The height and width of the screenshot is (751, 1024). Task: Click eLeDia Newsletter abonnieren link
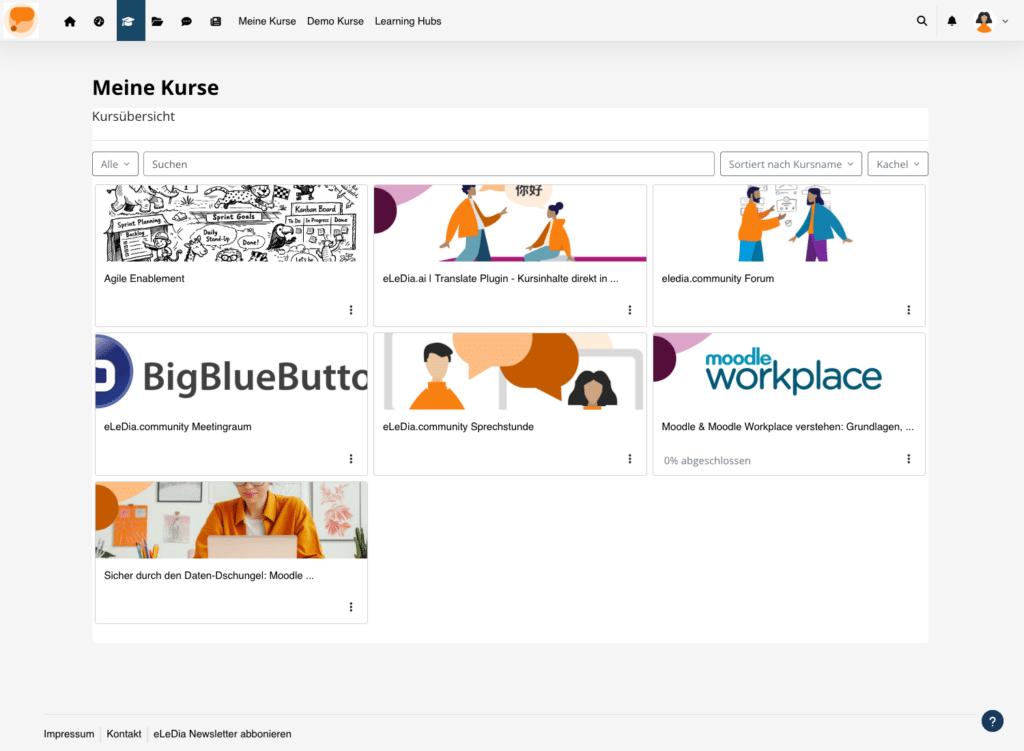222,734
